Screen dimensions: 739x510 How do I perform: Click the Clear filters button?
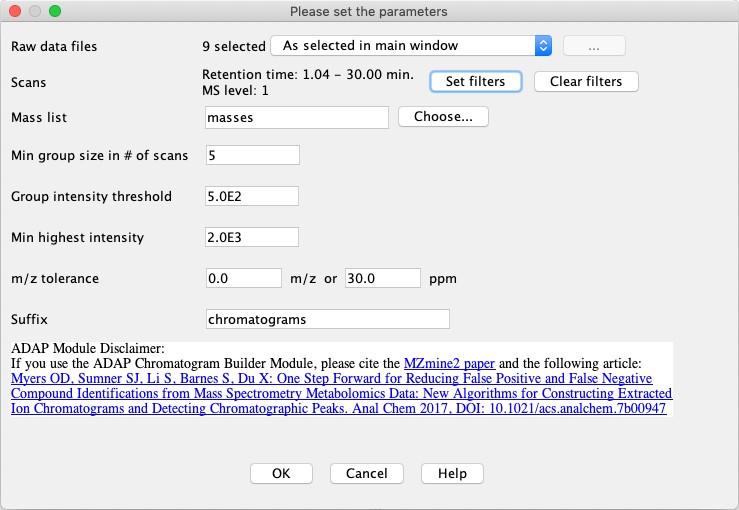(586, 82)
